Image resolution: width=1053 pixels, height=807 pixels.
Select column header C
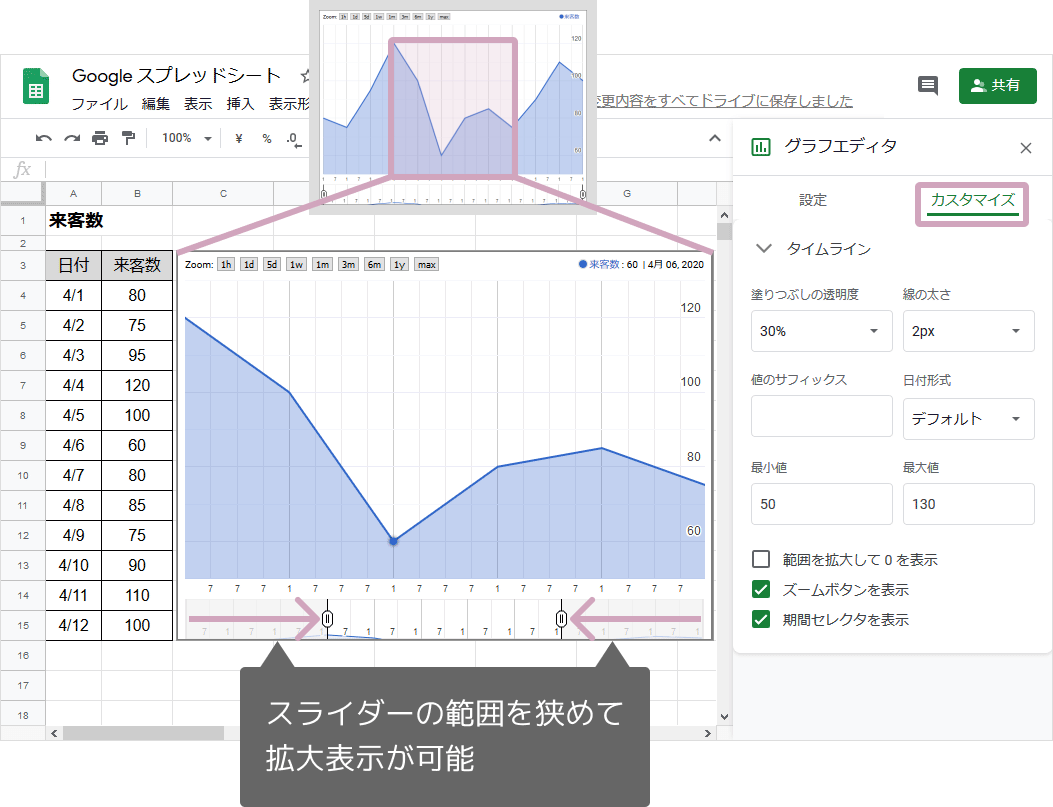[223, 193]
